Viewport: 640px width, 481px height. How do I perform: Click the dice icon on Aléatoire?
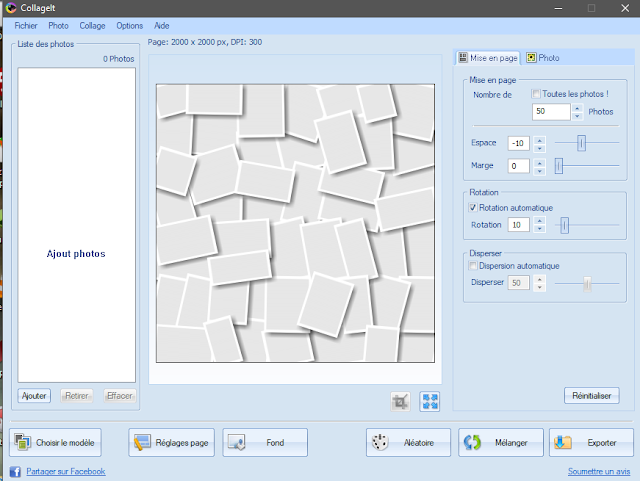pyautogui.click(x=380, y=442)
